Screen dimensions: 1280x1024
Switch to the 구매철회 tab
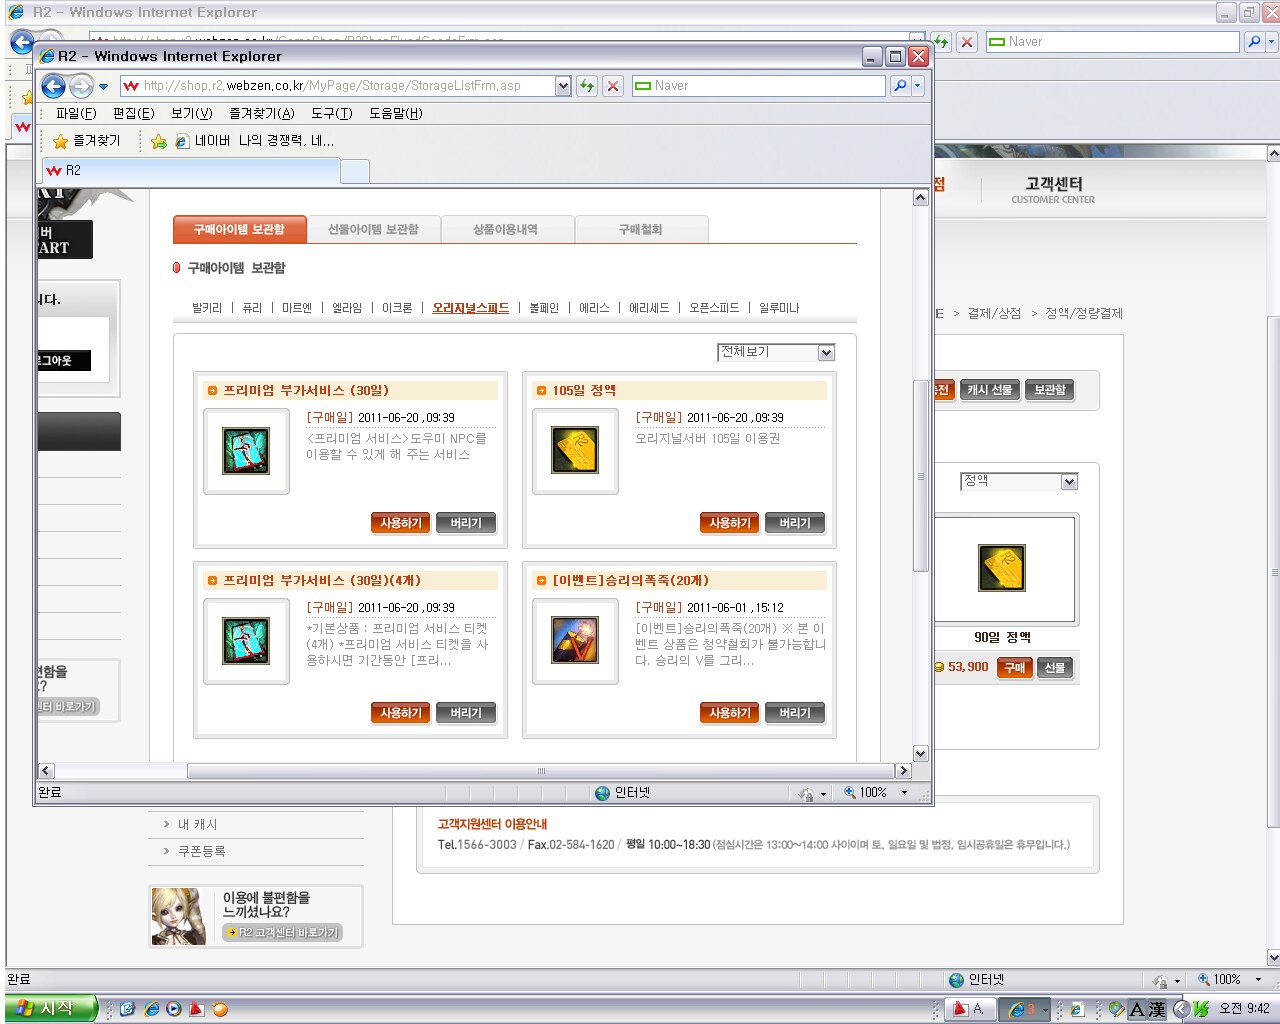[x=640, y=229]
